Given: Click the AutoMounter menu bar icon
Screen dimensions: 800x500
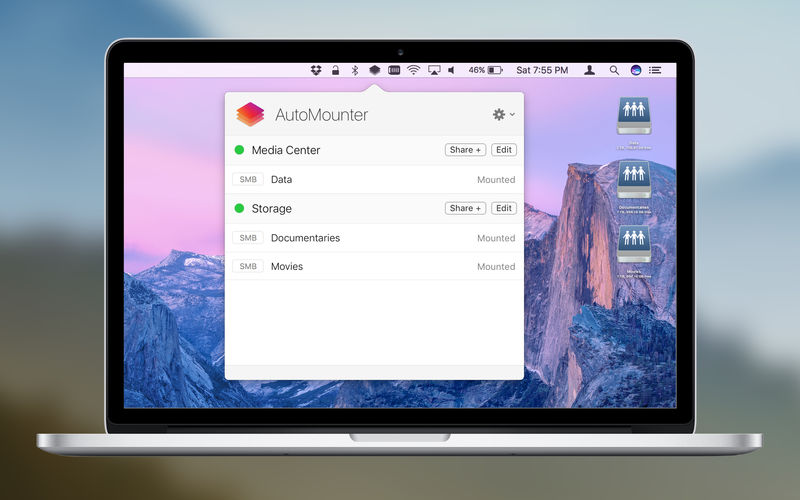Looking at the screenshot, I should coord(374,71).
